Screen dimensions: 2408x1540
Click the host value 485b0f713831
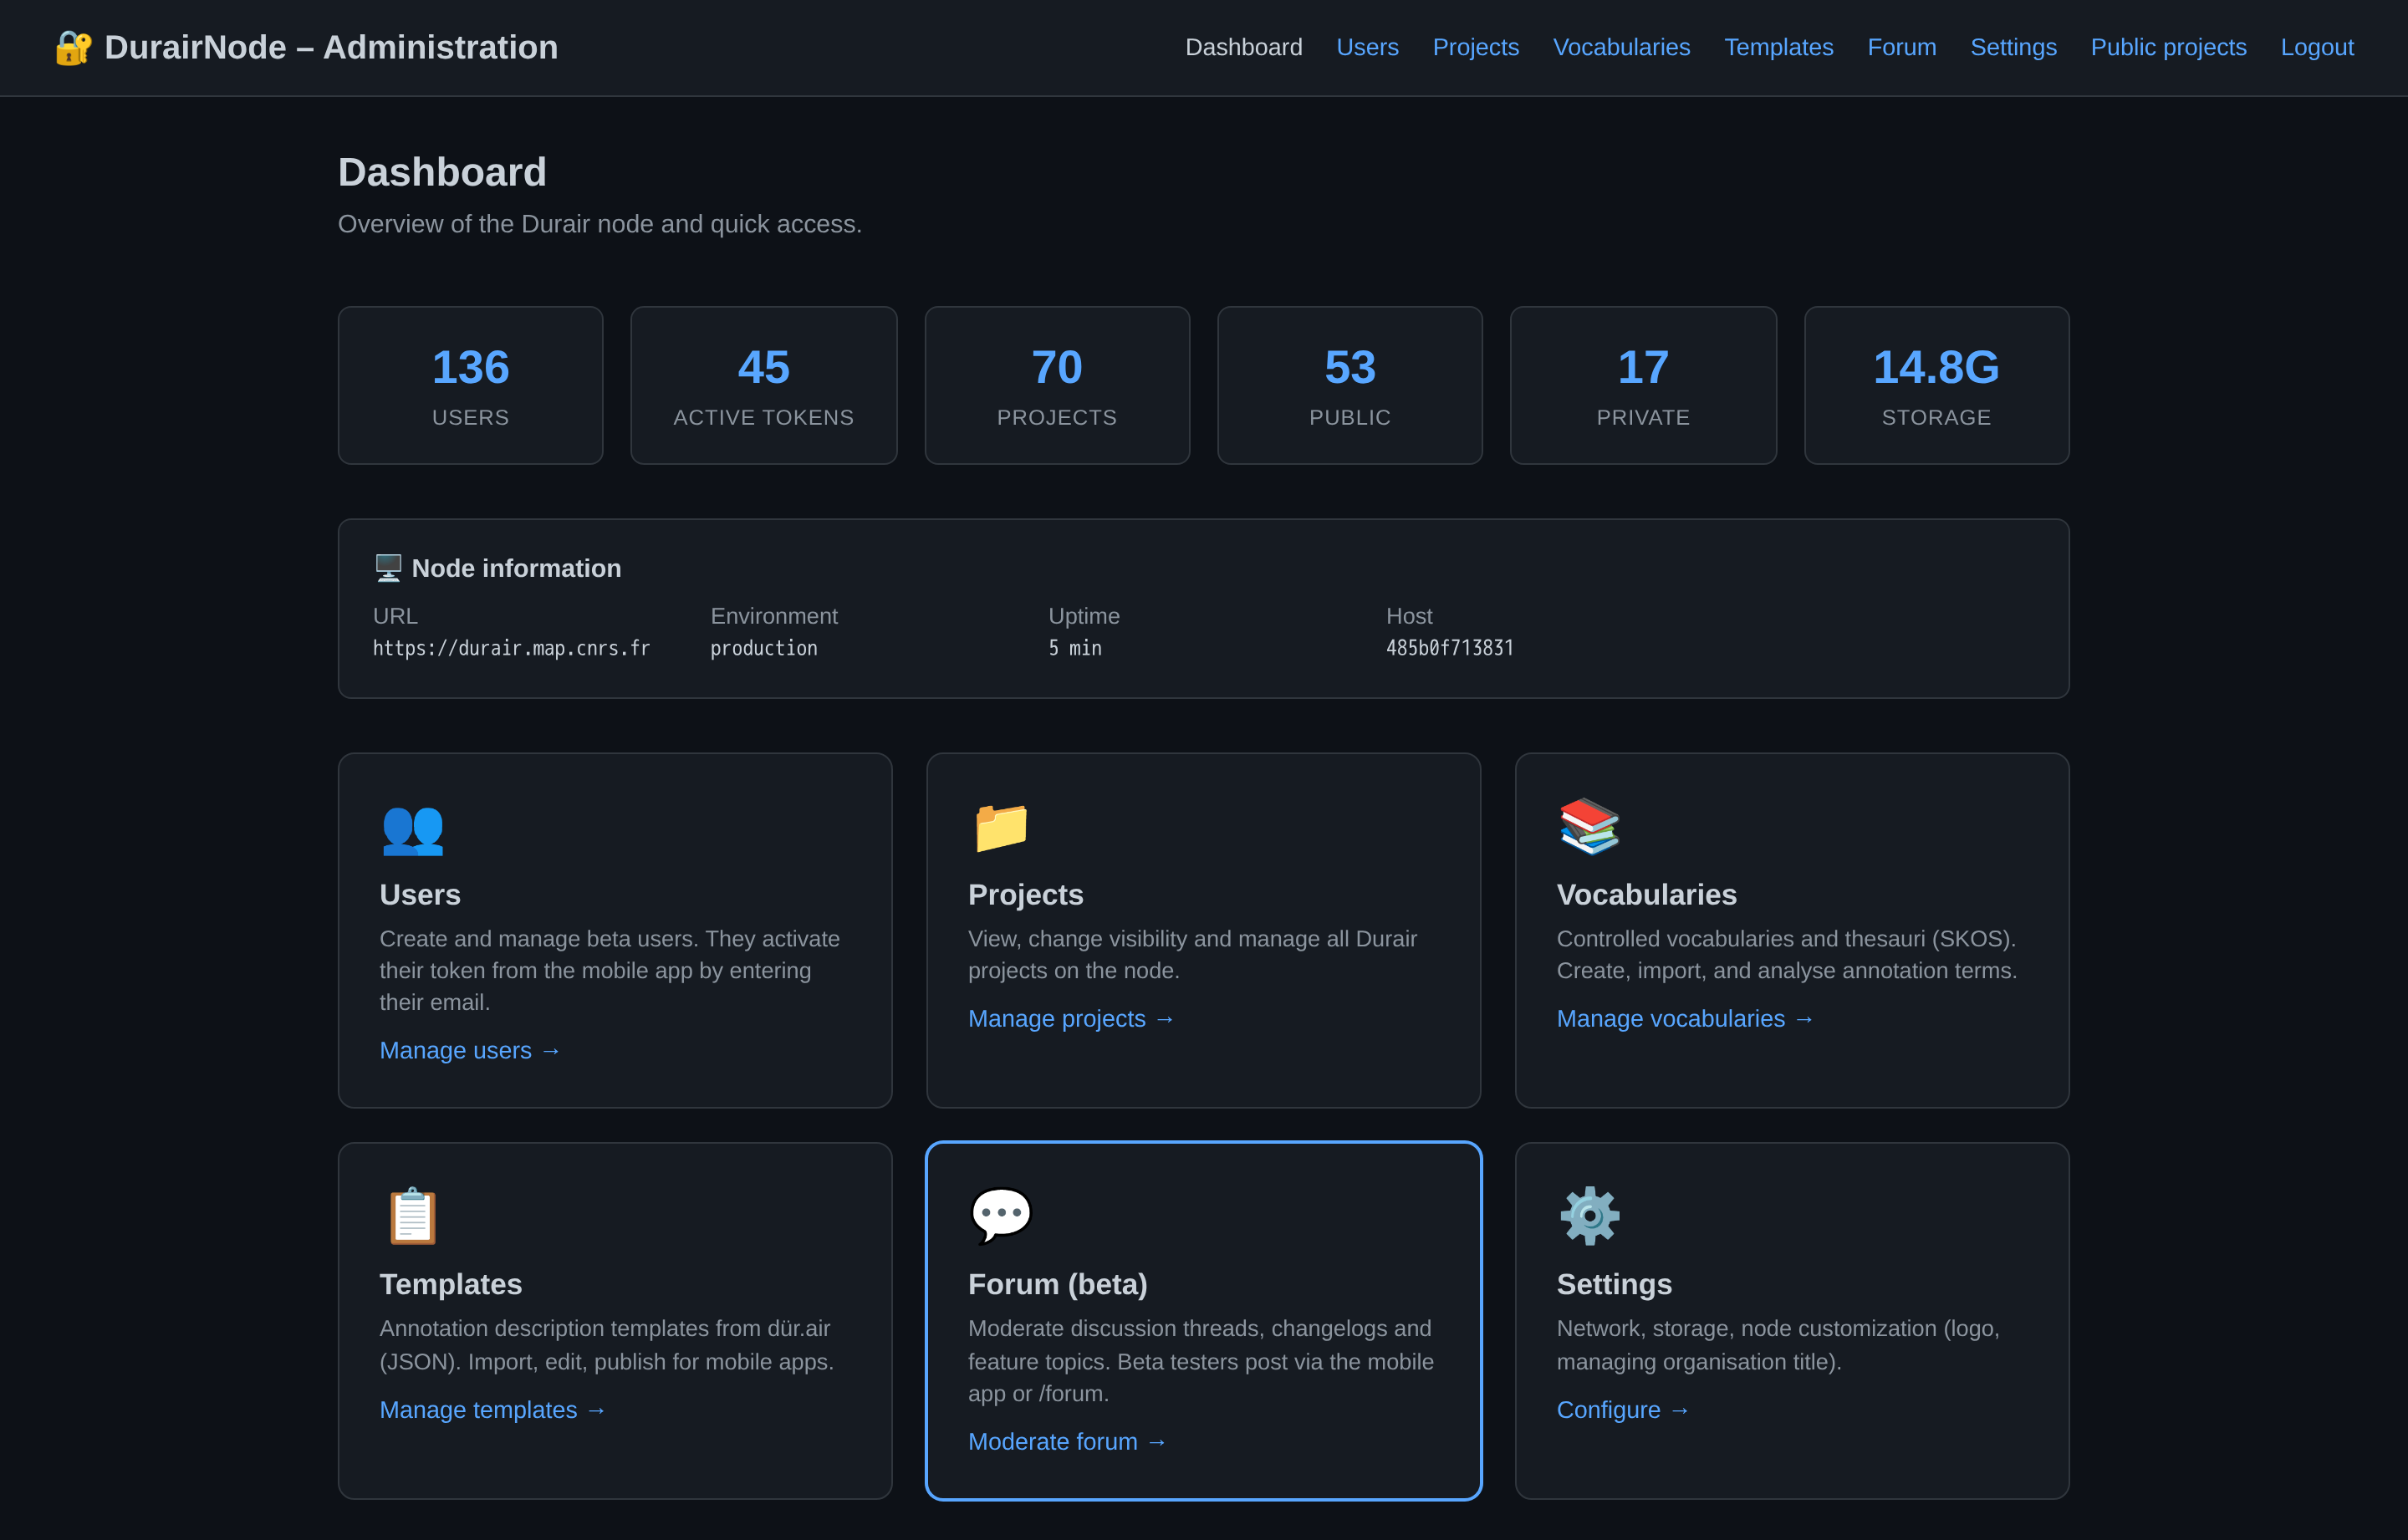(x=1449, y=648)
